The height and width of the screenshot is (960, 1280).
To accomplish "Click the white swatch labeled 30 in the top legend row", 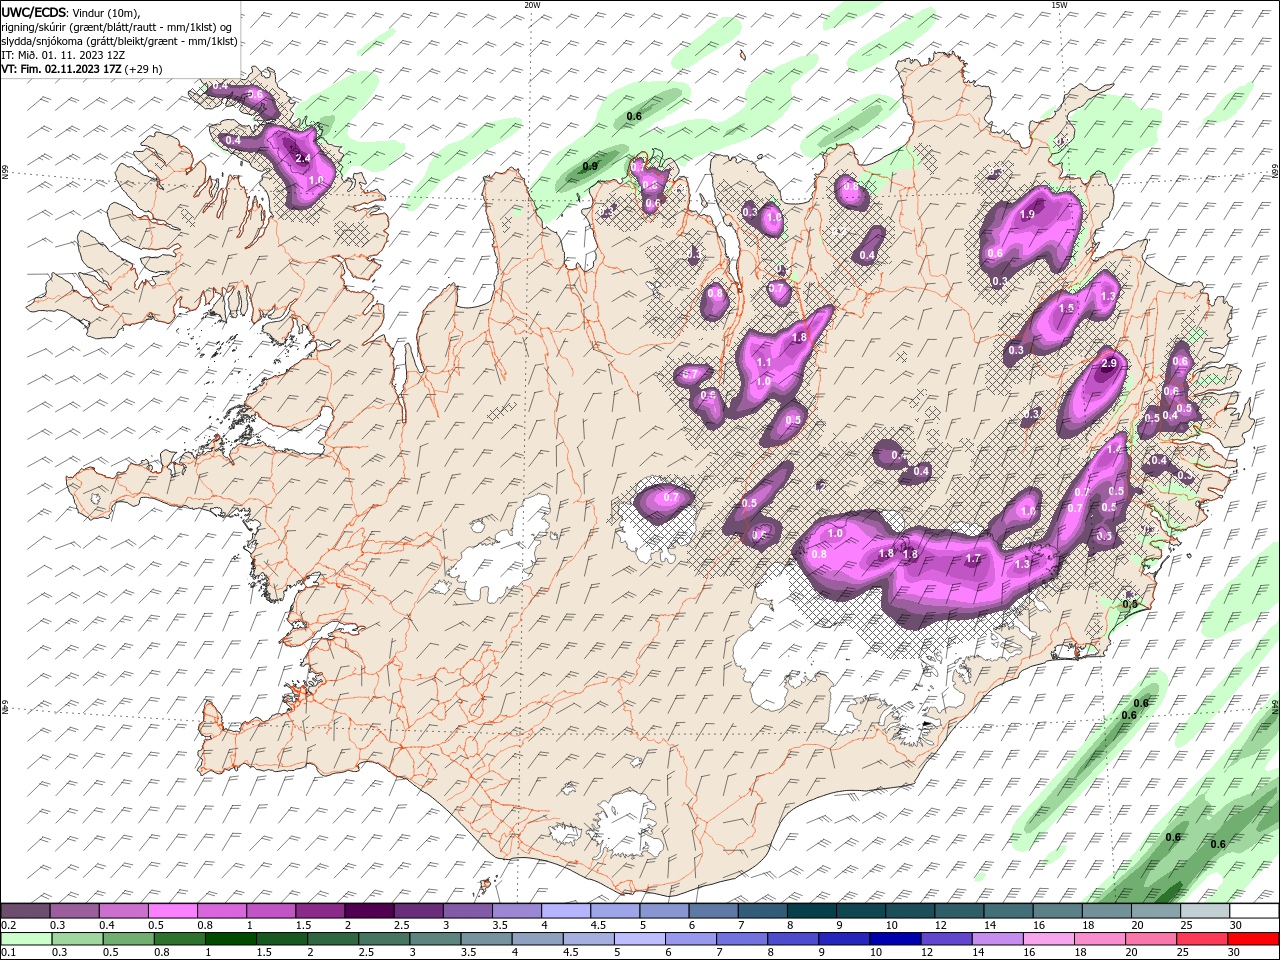I will pyautogui.click(x=1253, y=911).
